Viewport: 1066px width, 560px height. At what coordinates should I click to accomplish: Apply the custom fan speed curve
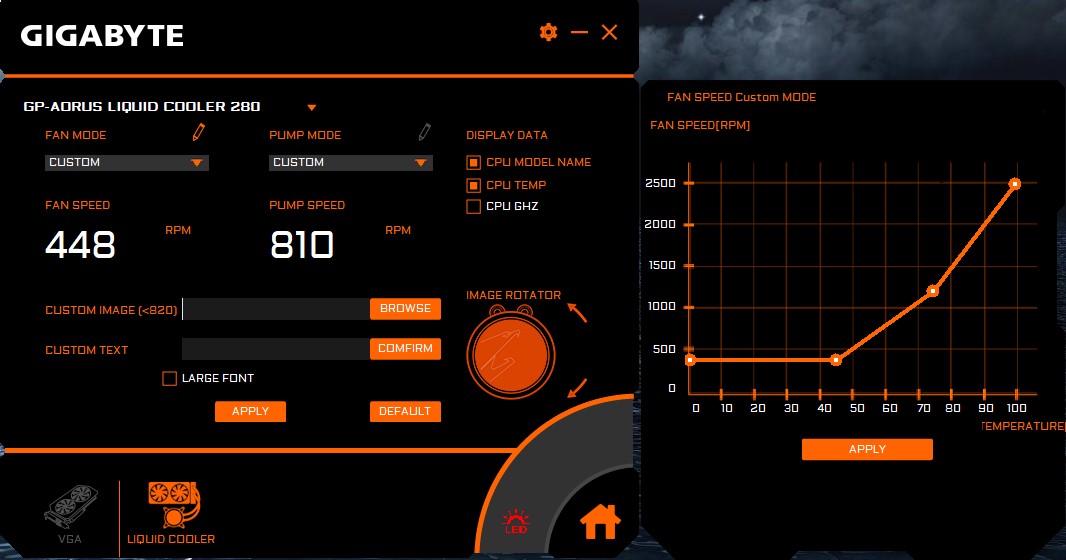[x=867, y=449]
